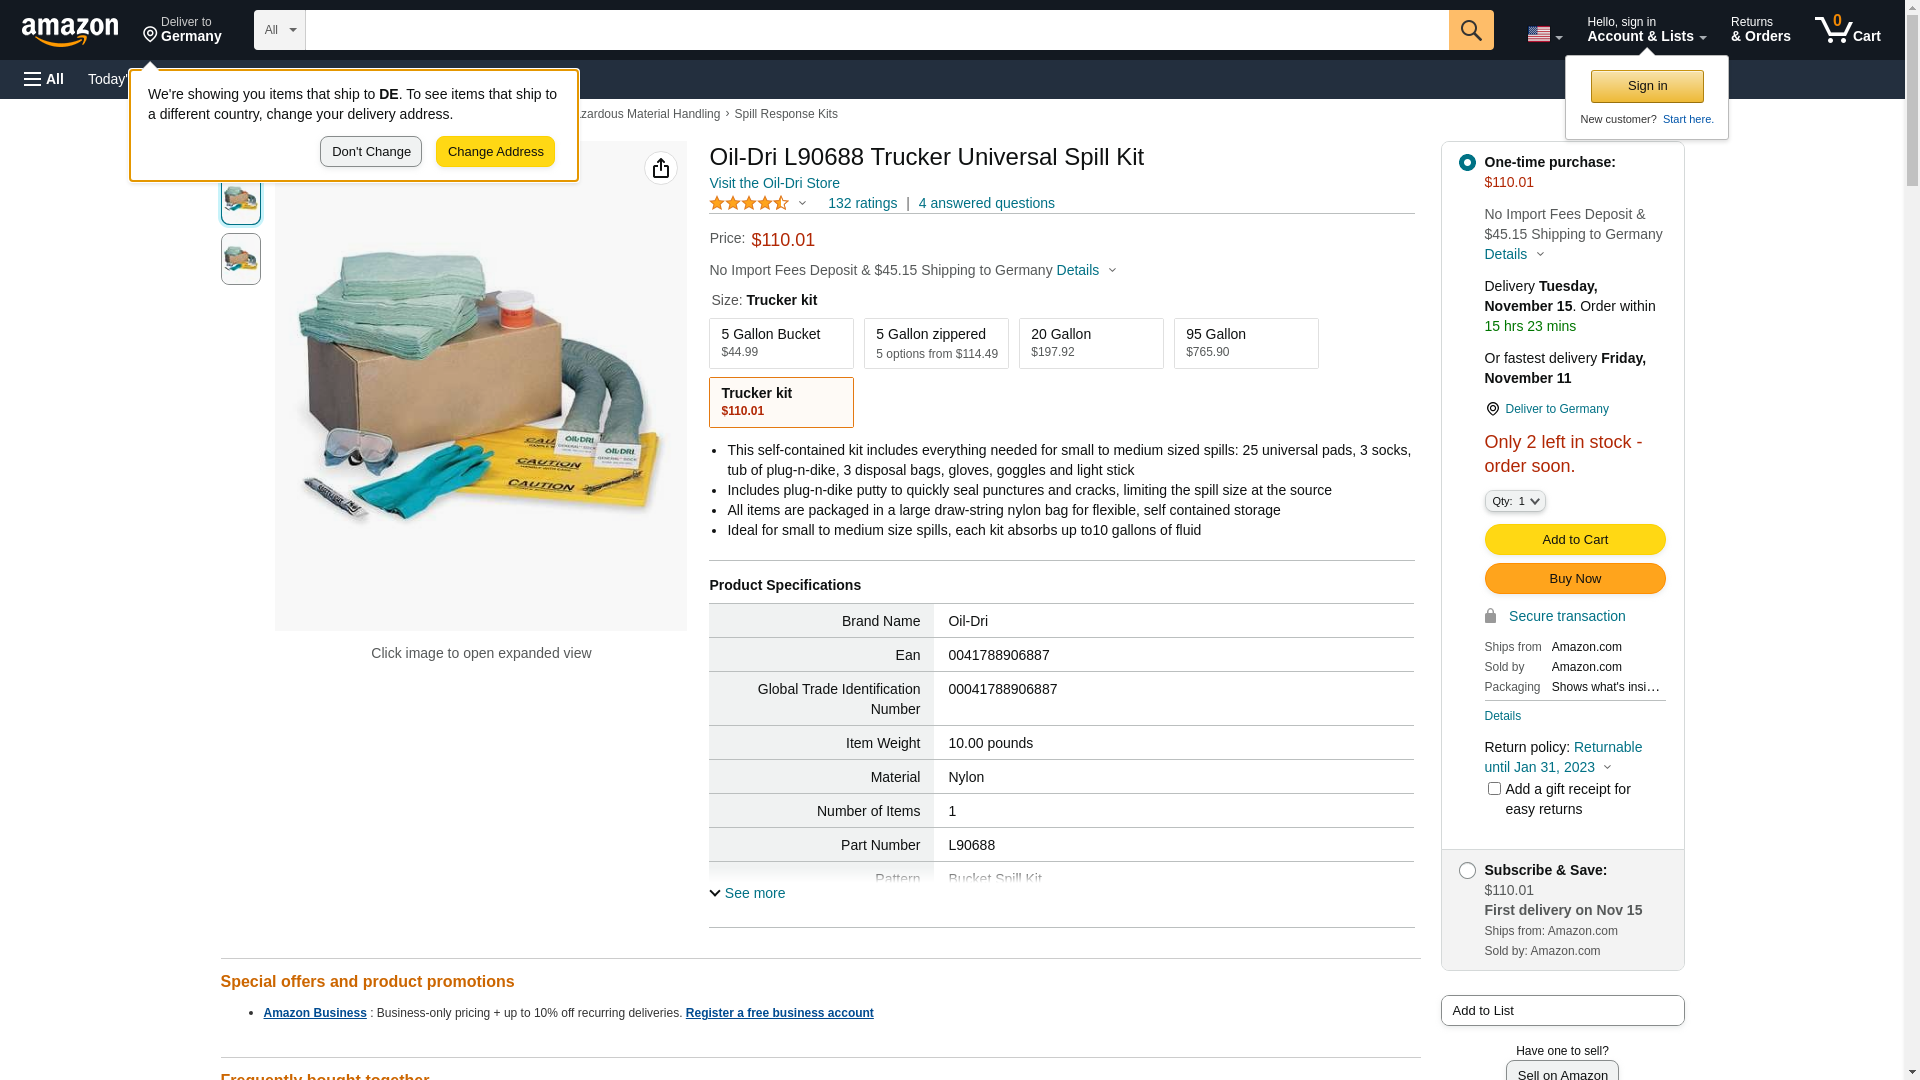Select One-time purchase radio button

(x=1467, y=162)
